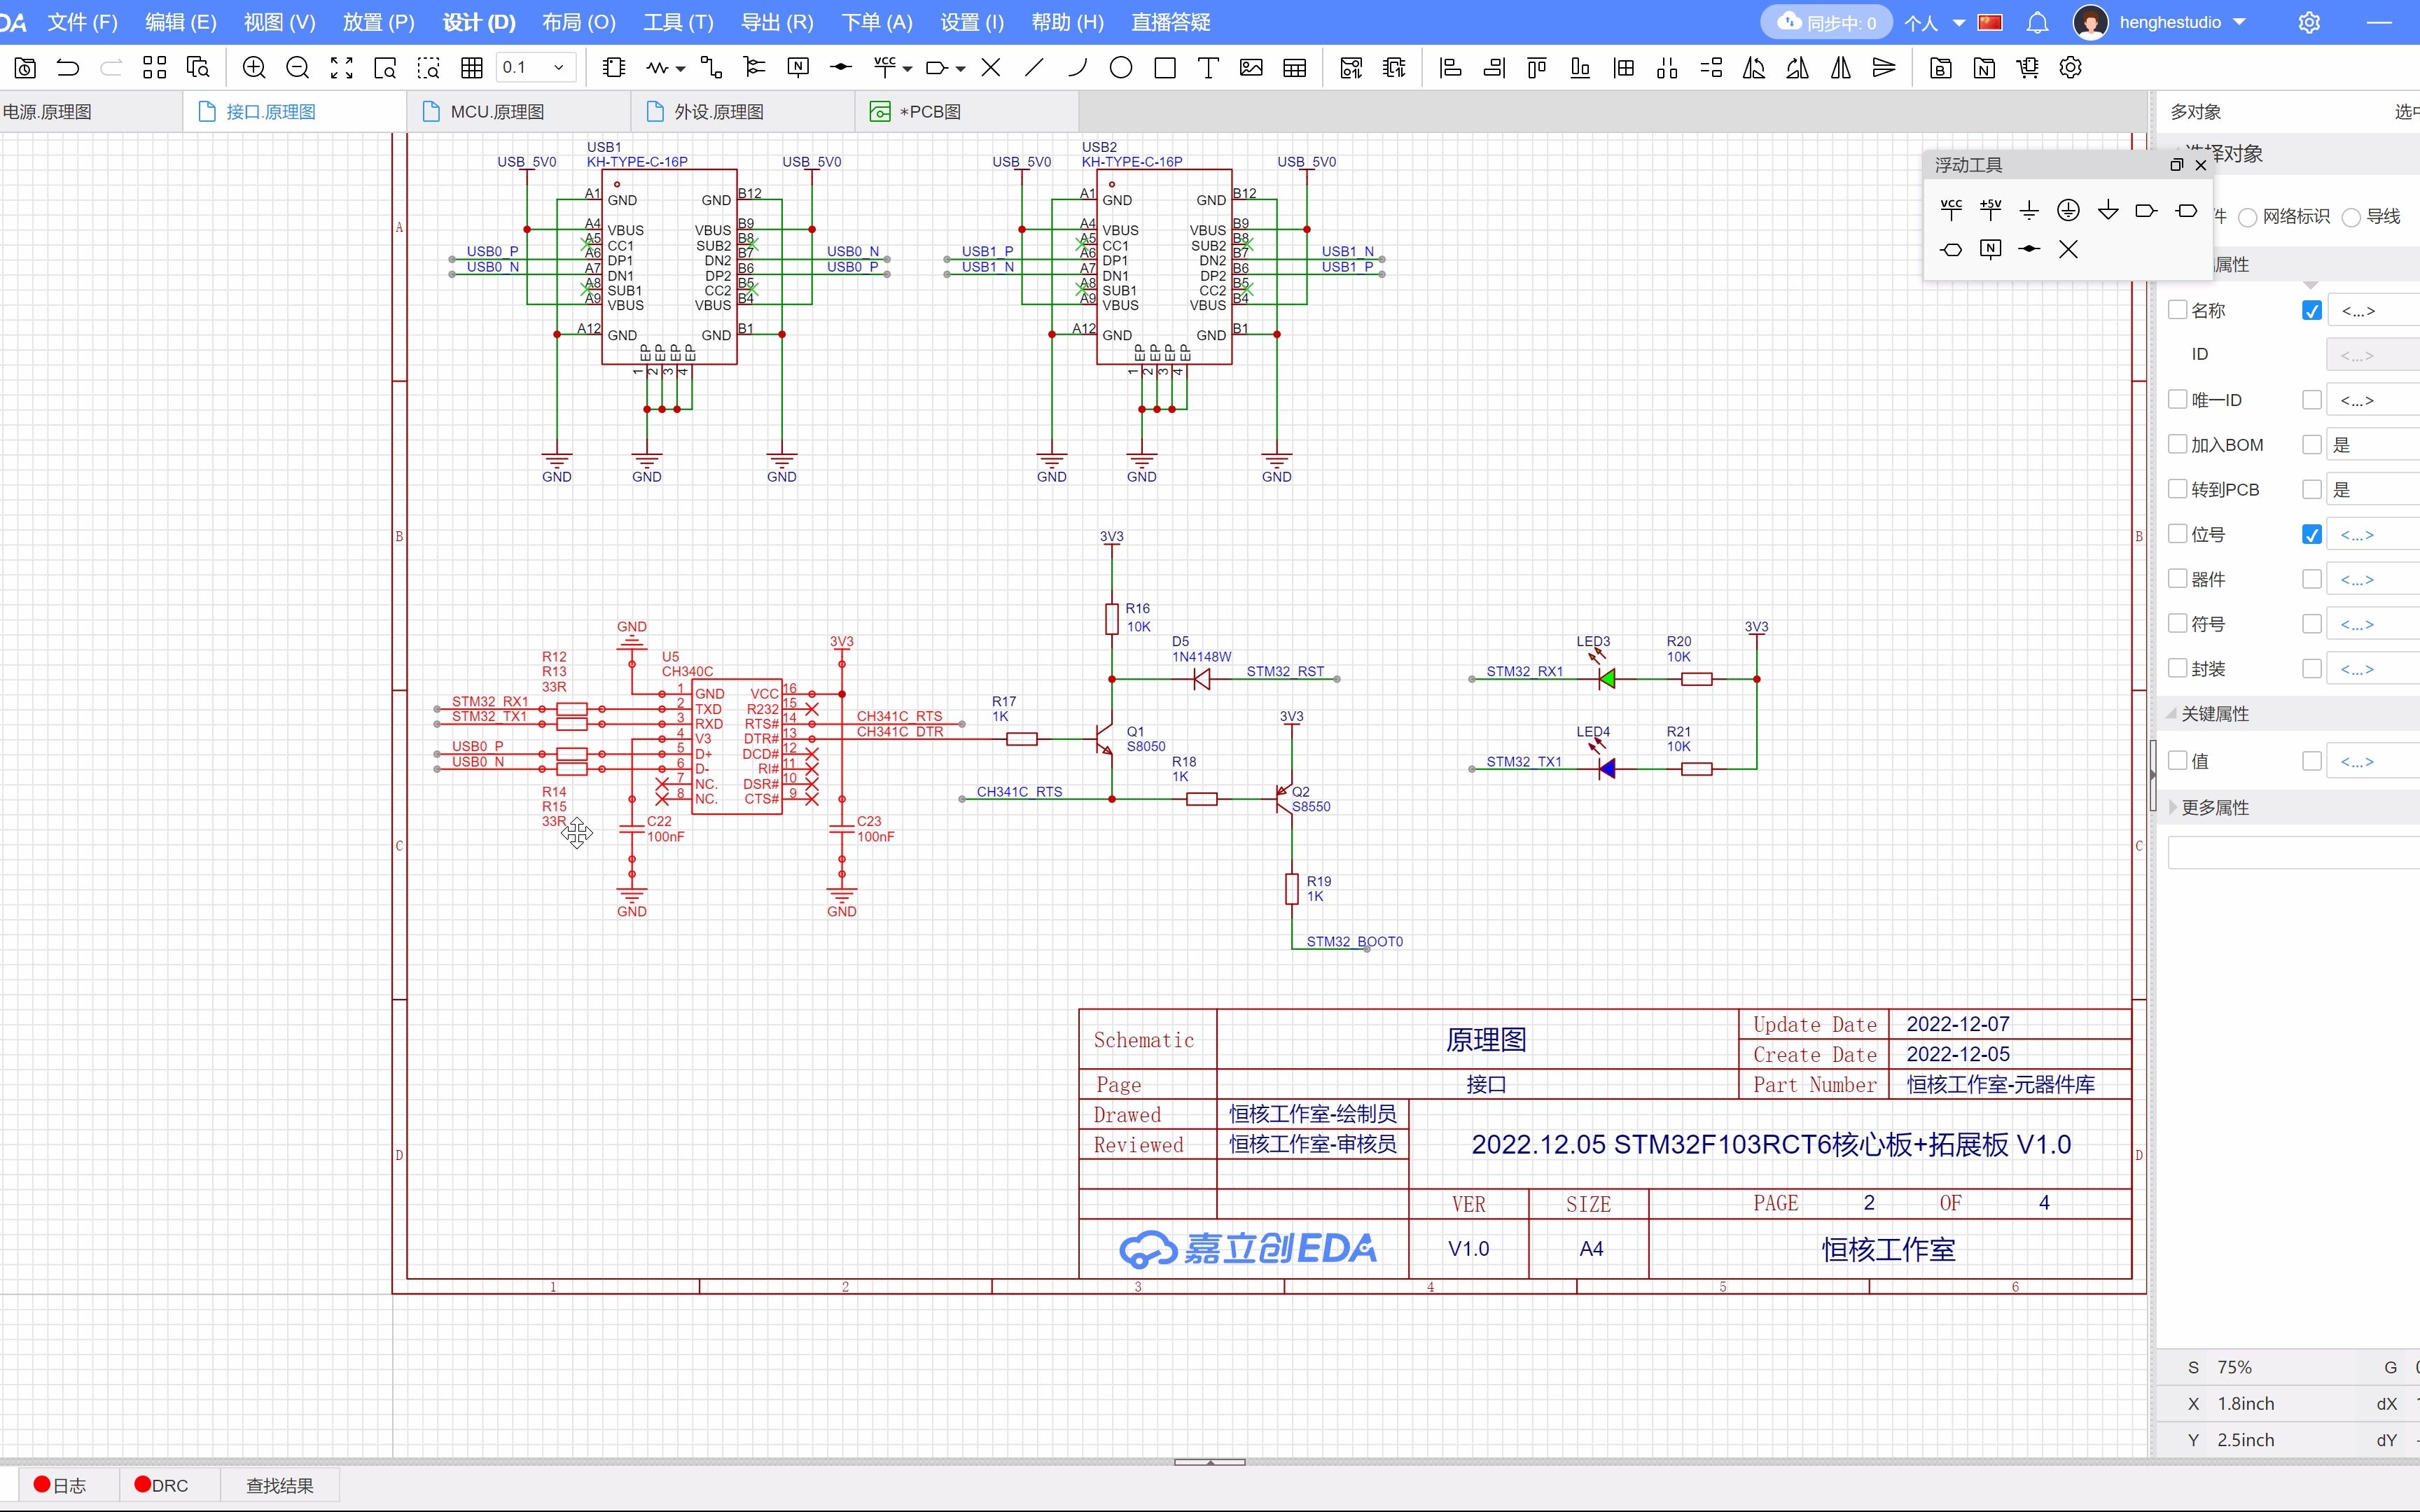This screenshot has width=2420, height=1512.
Task: Select the no-connect flag tool
Action: (991, 67)
